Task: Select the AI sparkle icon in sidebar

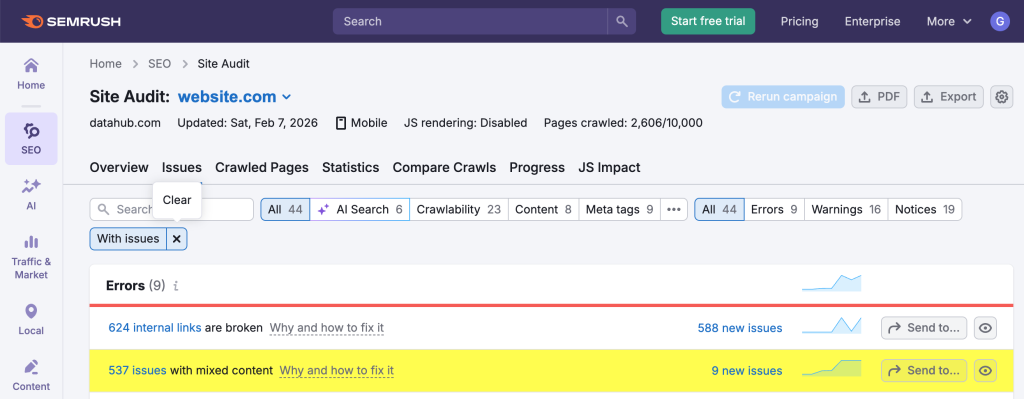Action: [31, 187]
